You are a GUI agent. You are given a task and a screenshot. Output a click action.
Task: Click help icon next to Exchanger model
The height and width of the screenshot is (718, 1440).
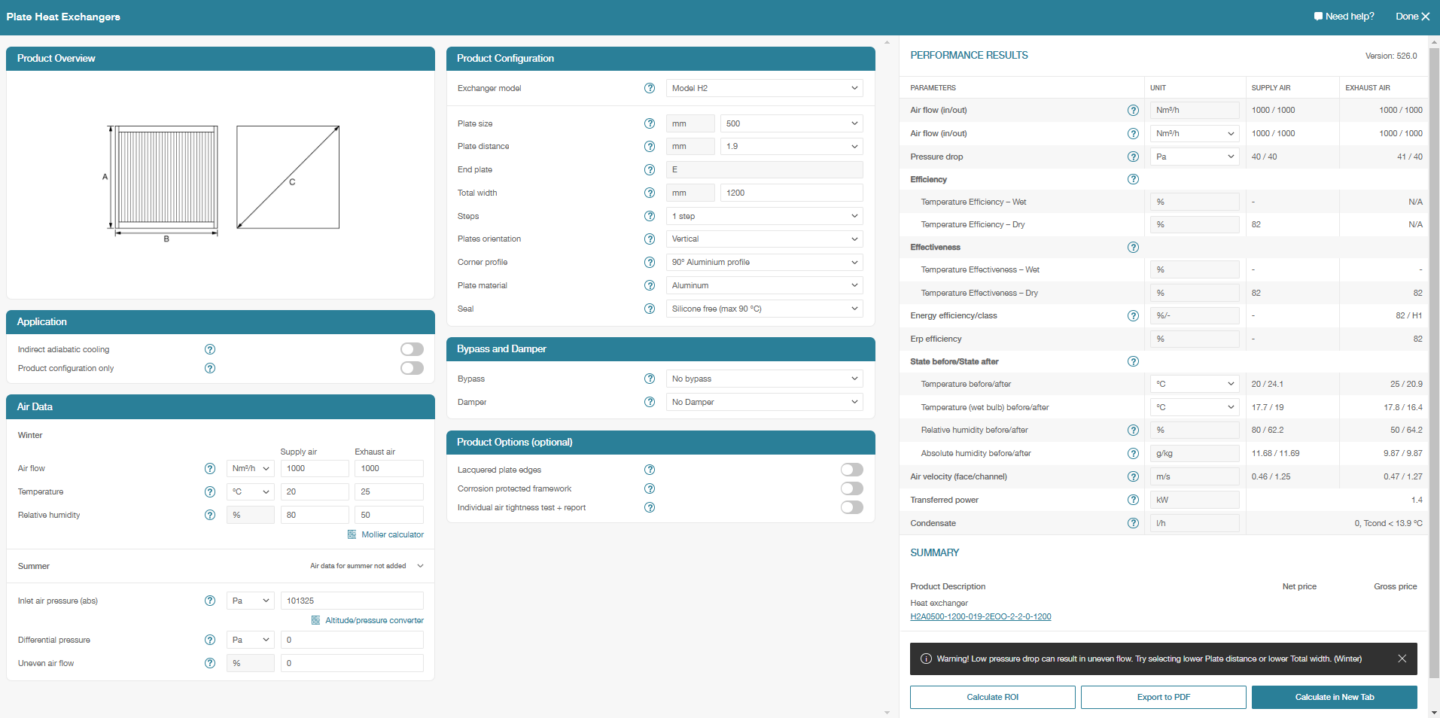tap(650, 88)
